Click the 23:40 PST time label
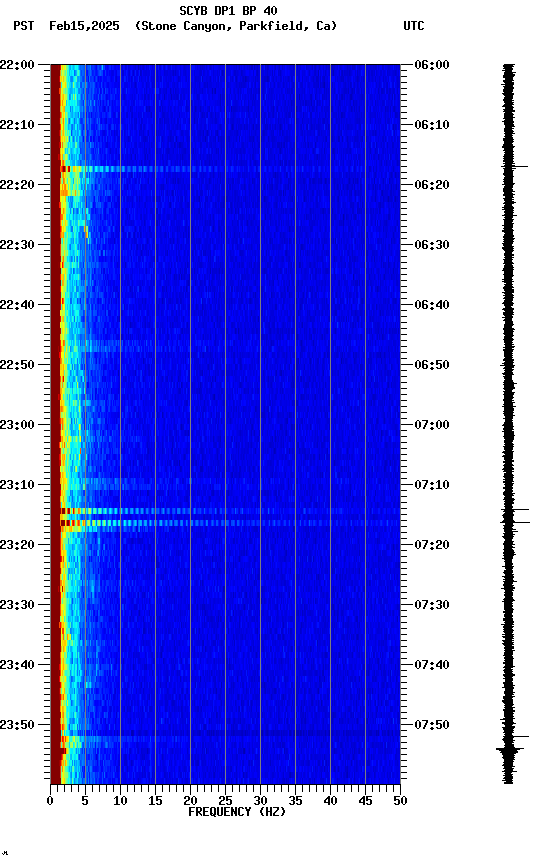 pos(17,666)
